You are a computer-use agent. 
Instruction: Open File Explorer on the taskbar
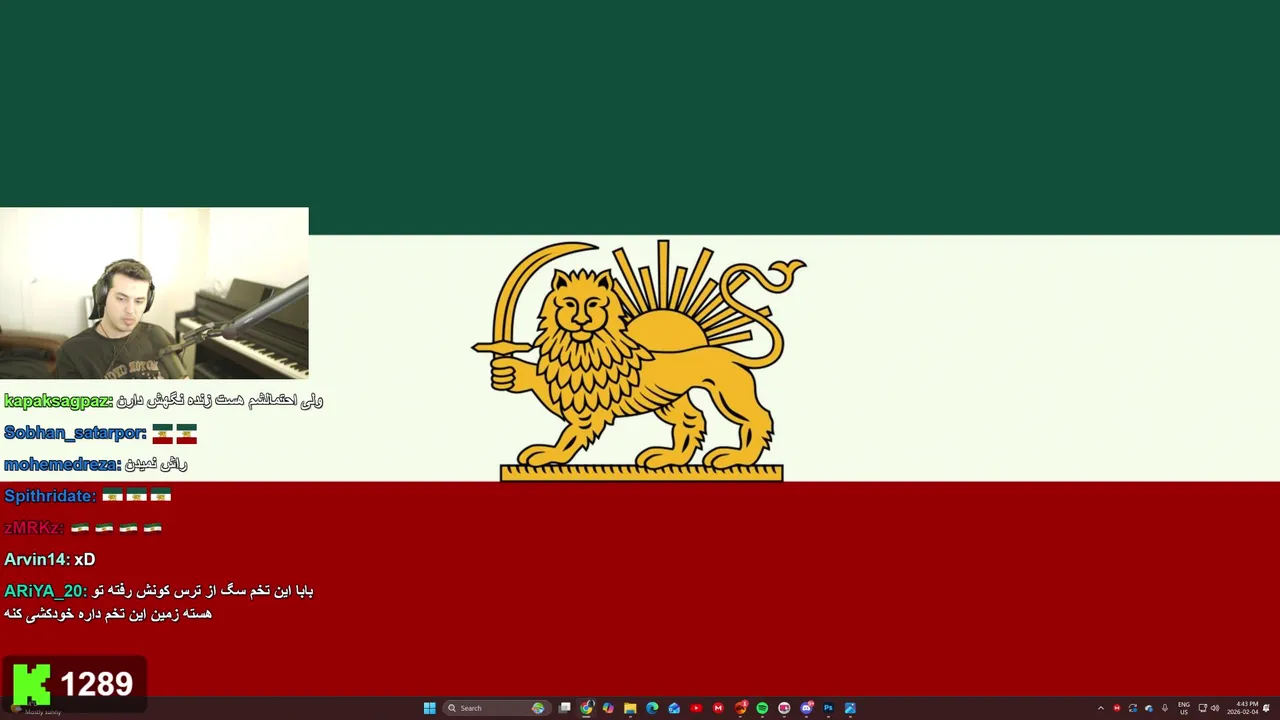click(x=630, y=708)
